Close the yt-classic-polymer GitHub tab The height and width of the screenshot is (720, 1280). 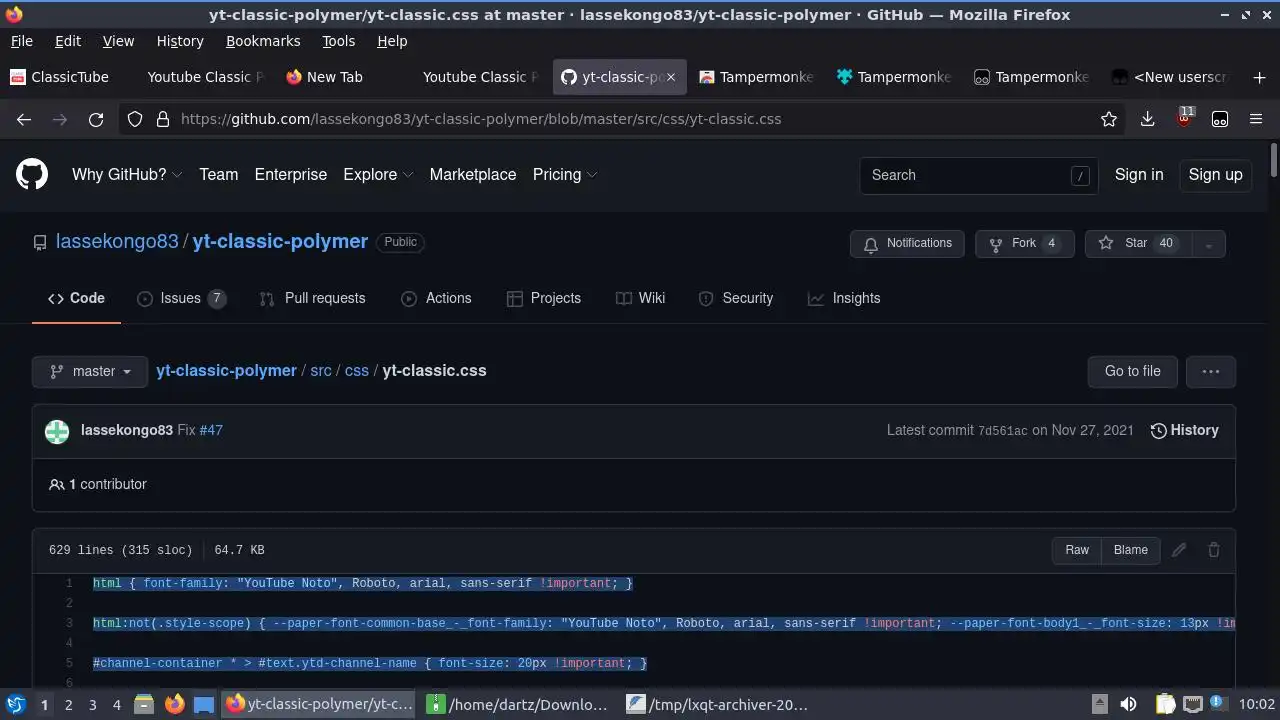click(x=671, y=77)
